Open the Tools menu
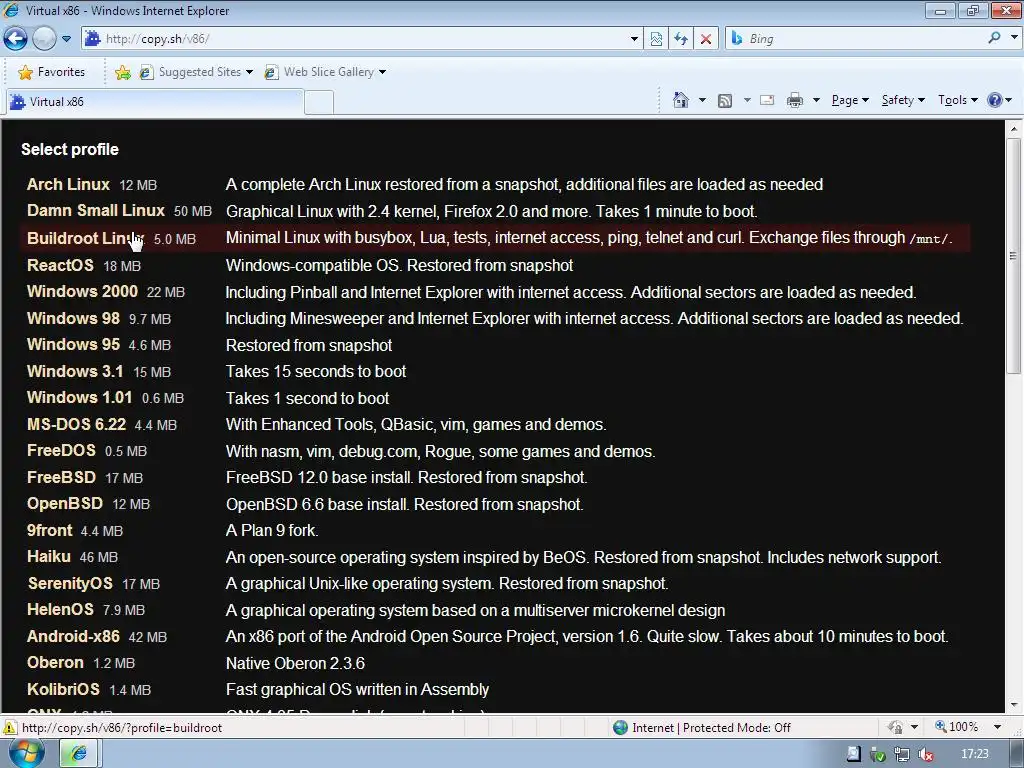Screen dimensions: 1024x768 coord(957,100)
